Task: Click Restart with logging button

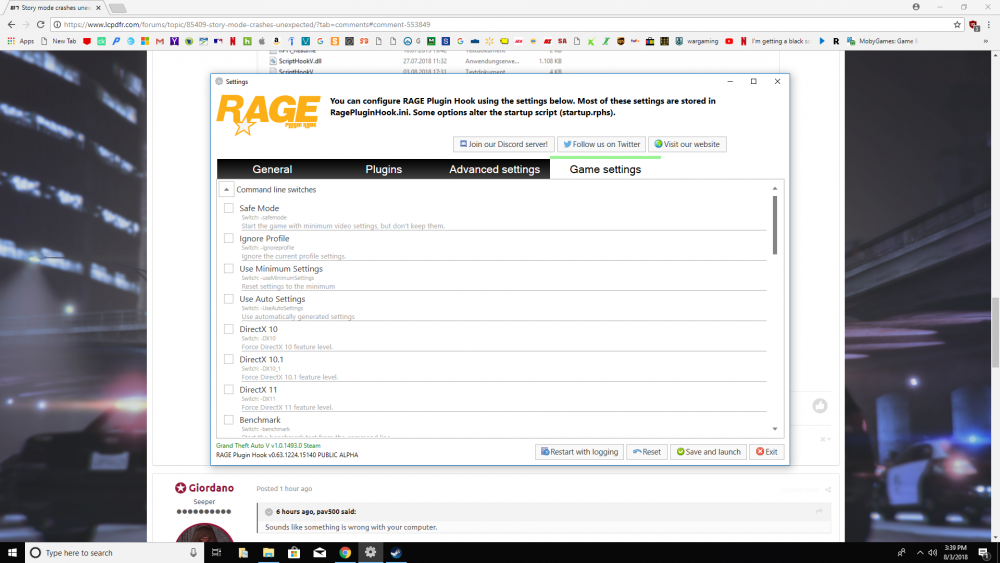Action: click(x=579, y=451)
